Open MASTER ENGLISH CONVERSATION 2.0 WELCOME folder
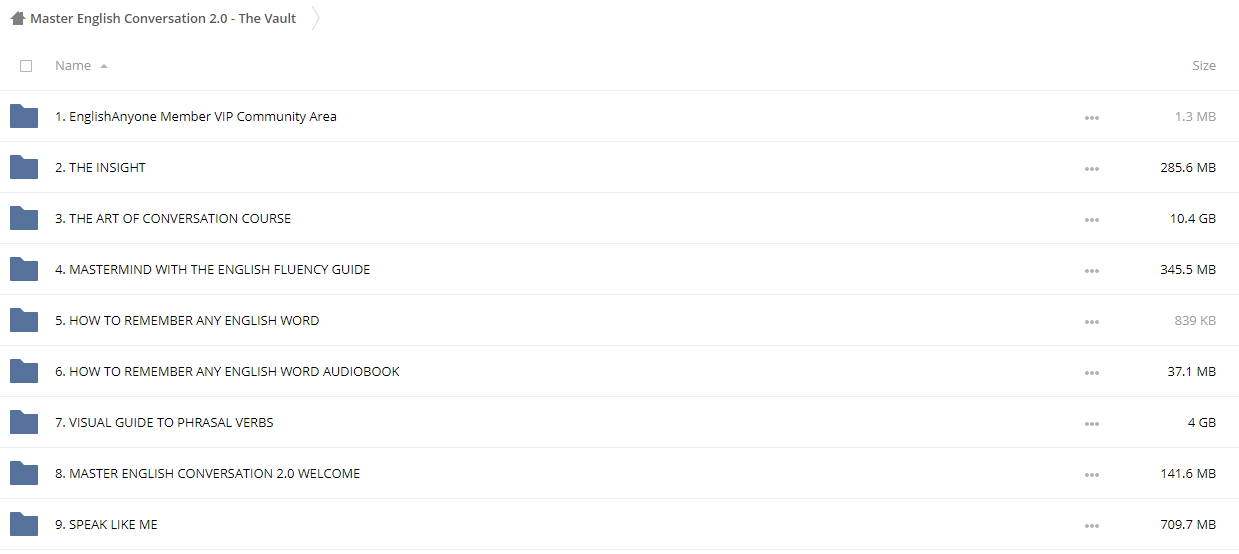The image size is (1239, 554). (207, 473)
